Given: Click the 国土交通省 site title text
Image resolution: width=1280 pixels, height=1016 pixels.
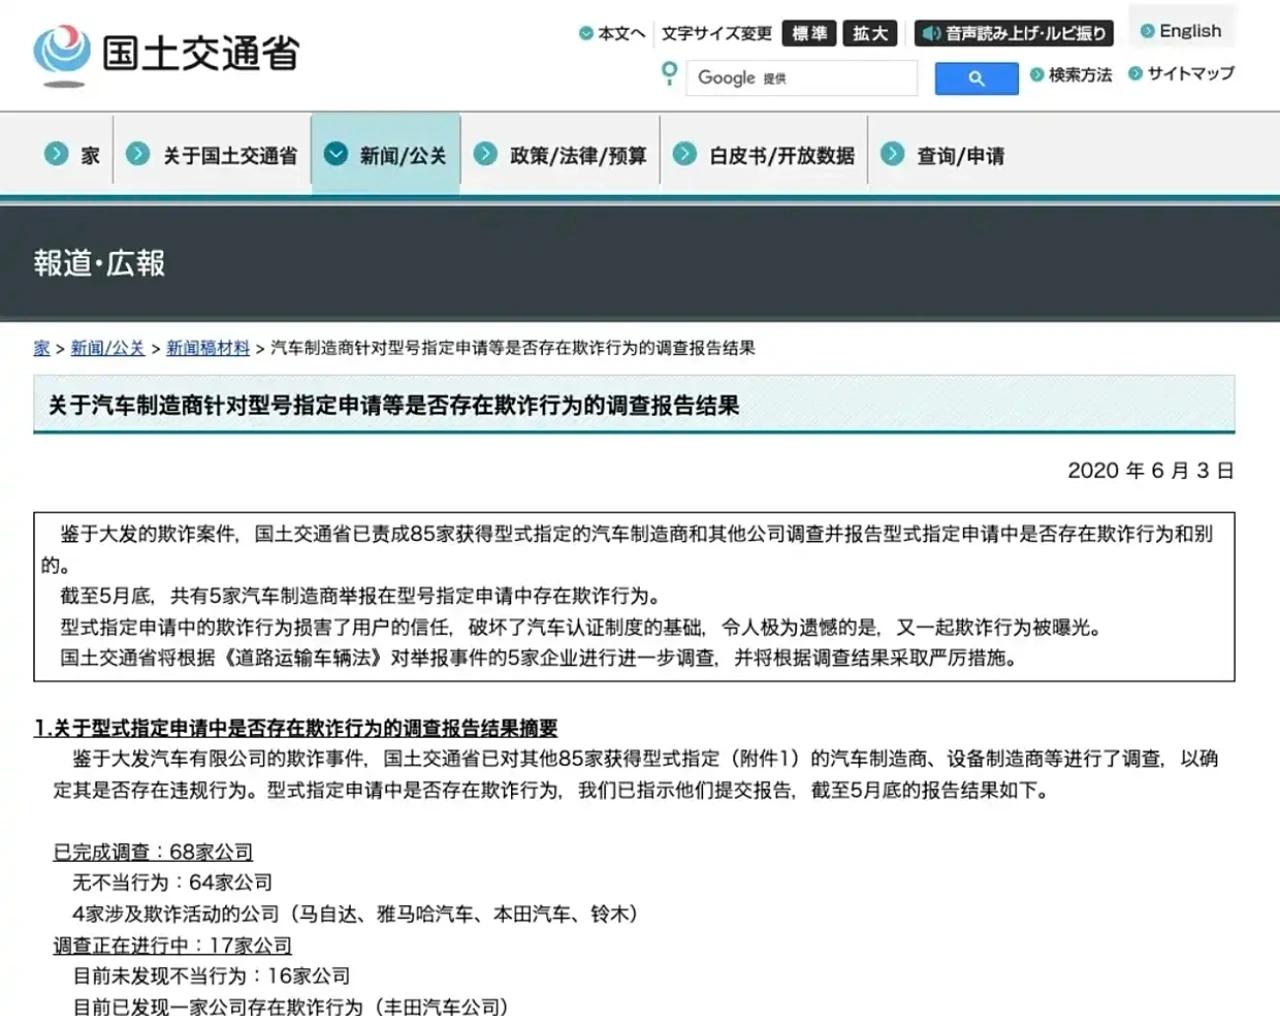Looking at the screenshot, I should point(201,53).
